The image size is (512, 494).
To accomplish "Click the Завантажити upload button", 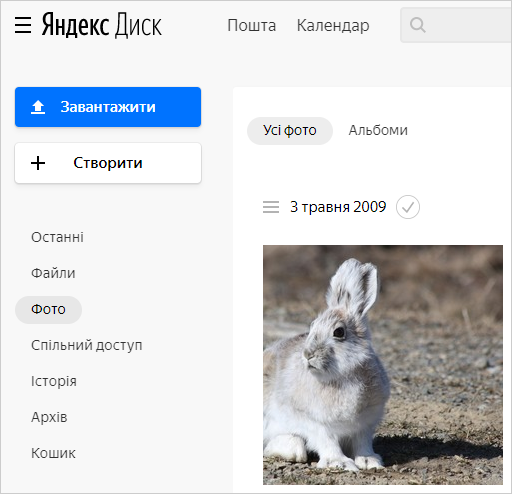I will (108, 107).
